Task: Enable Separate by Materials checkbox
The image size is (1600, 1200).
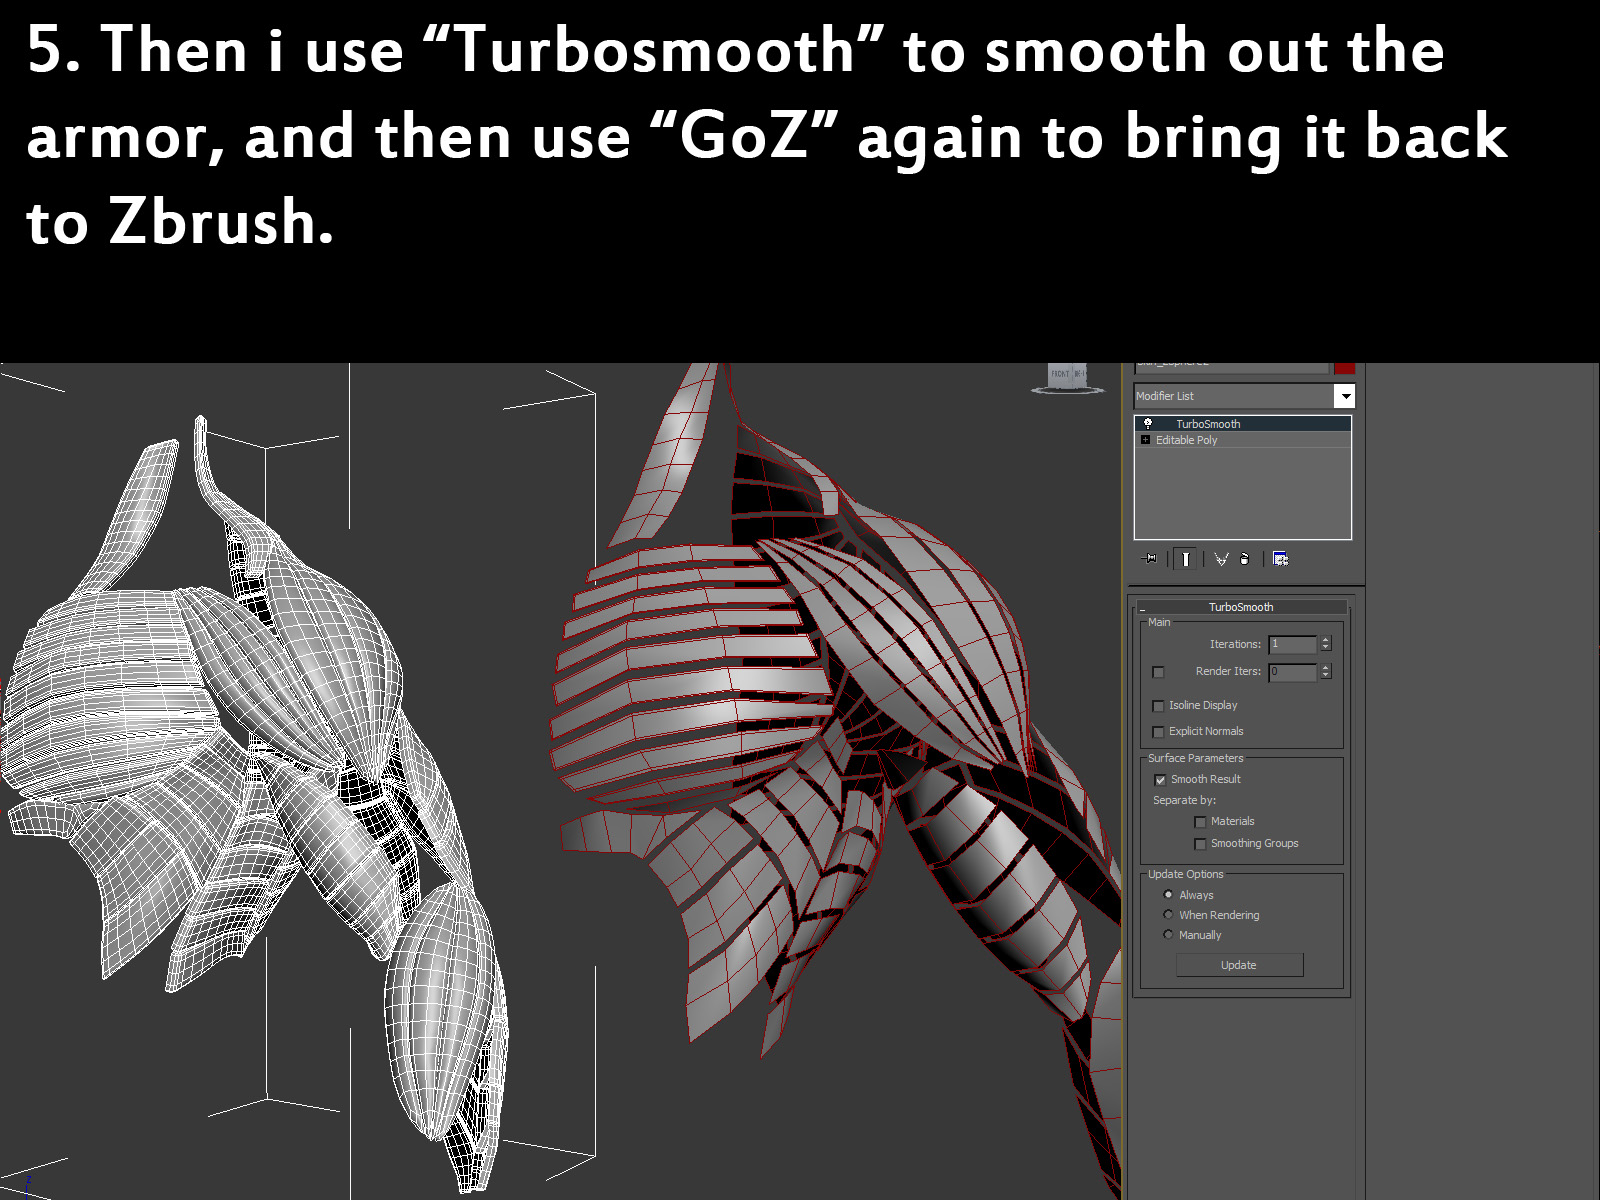Action: (x=1200, y=822)
